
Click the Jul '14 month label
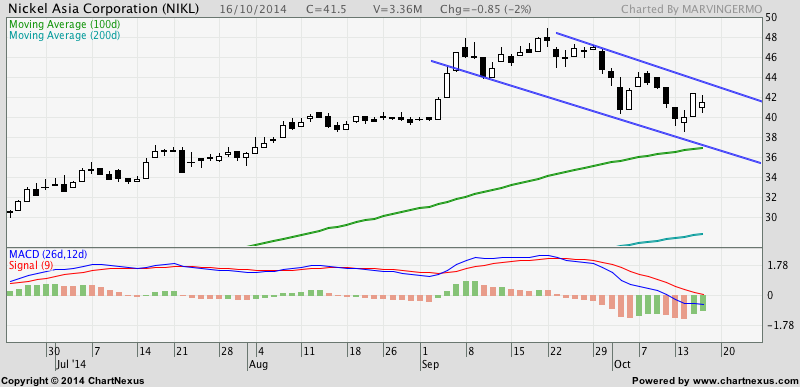point(71,365)
